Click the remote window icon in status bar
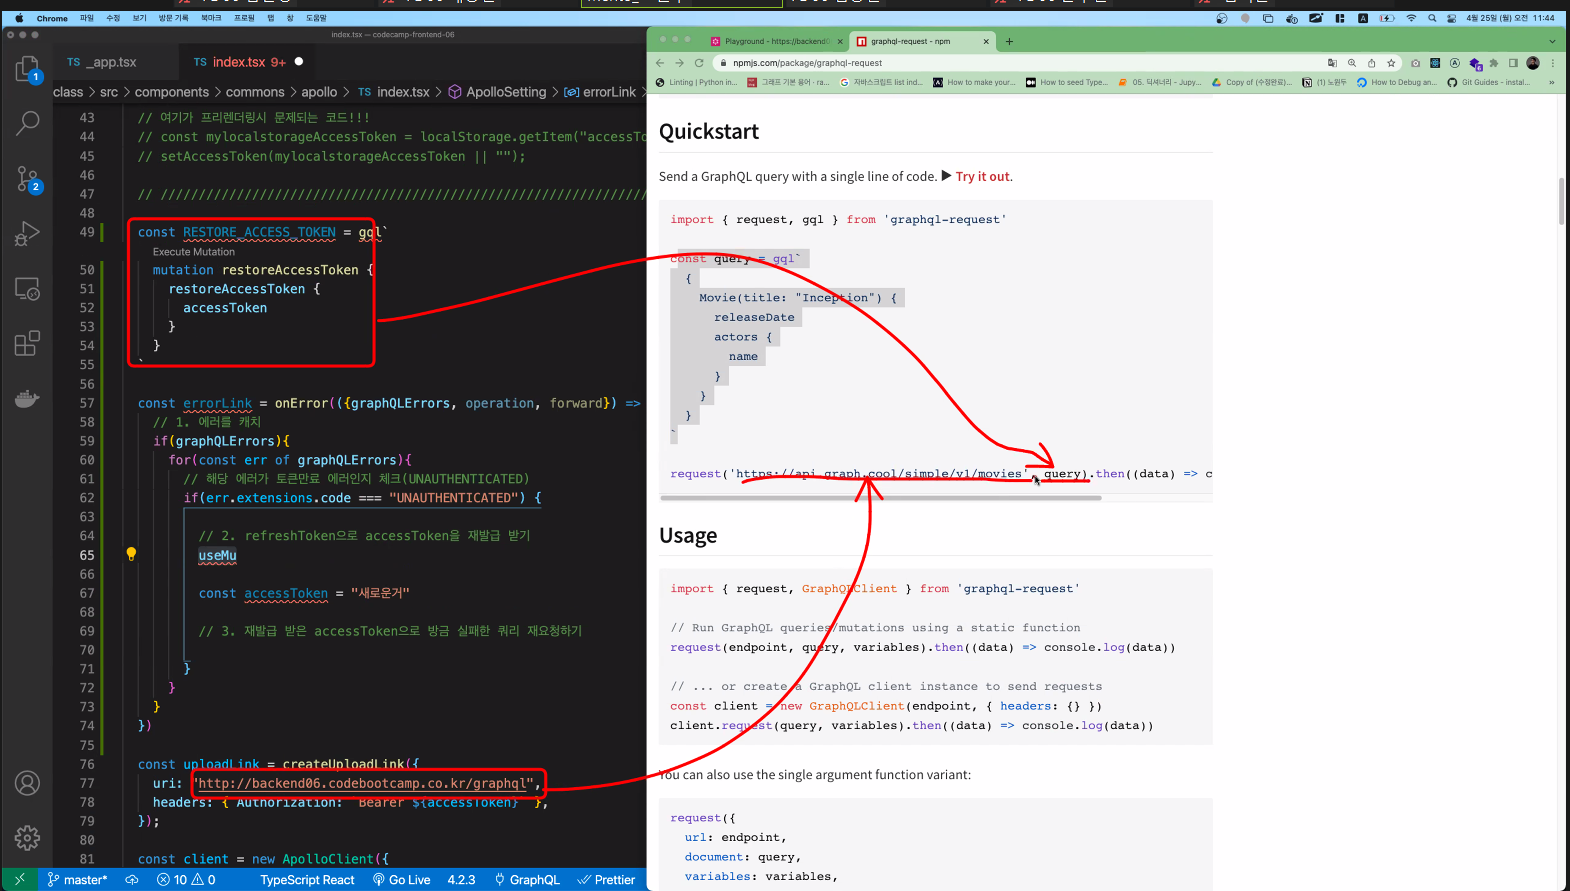This screenshot has width=1570, height=891. click(19, 880)
